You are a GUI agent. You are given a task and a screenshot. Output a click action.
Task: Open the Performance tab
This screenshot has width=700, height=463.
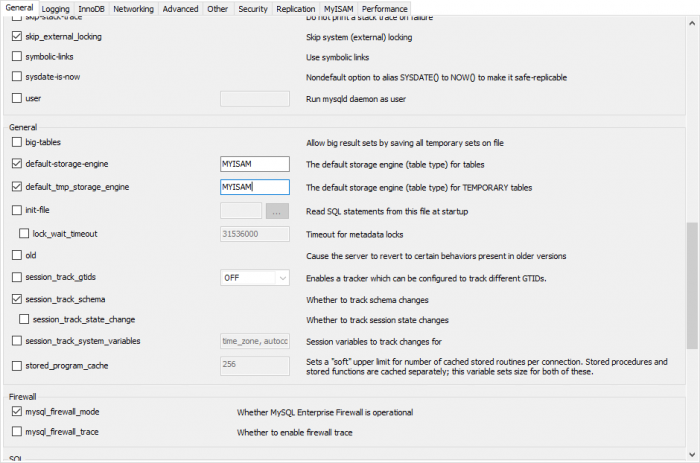click(x=384, y=9)
